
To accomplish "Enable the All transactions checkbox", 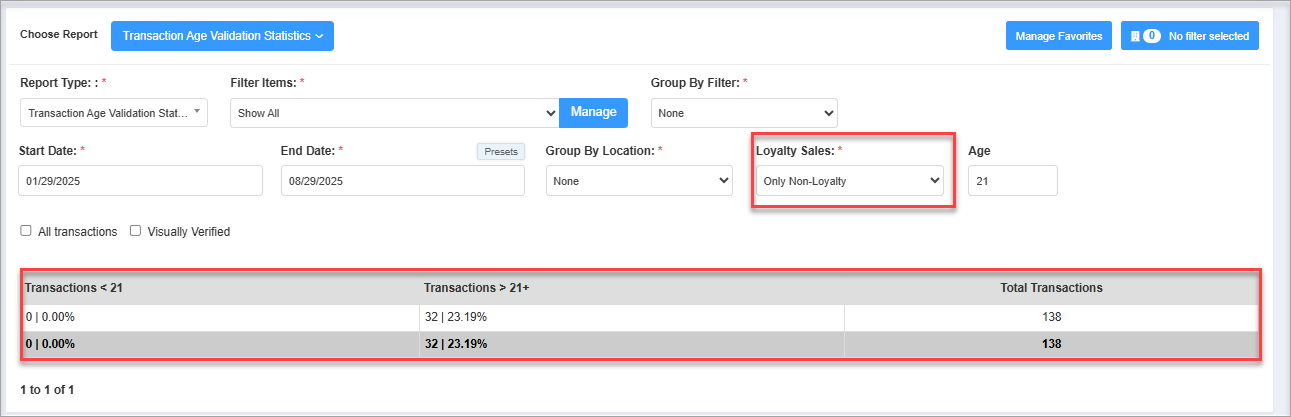I will click(26, 231).
